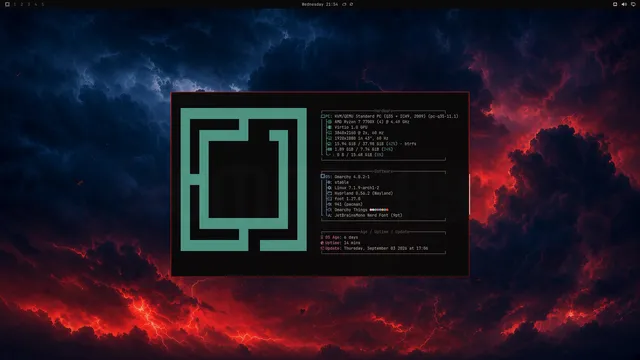Click the 'Hardware' section header

383,111
